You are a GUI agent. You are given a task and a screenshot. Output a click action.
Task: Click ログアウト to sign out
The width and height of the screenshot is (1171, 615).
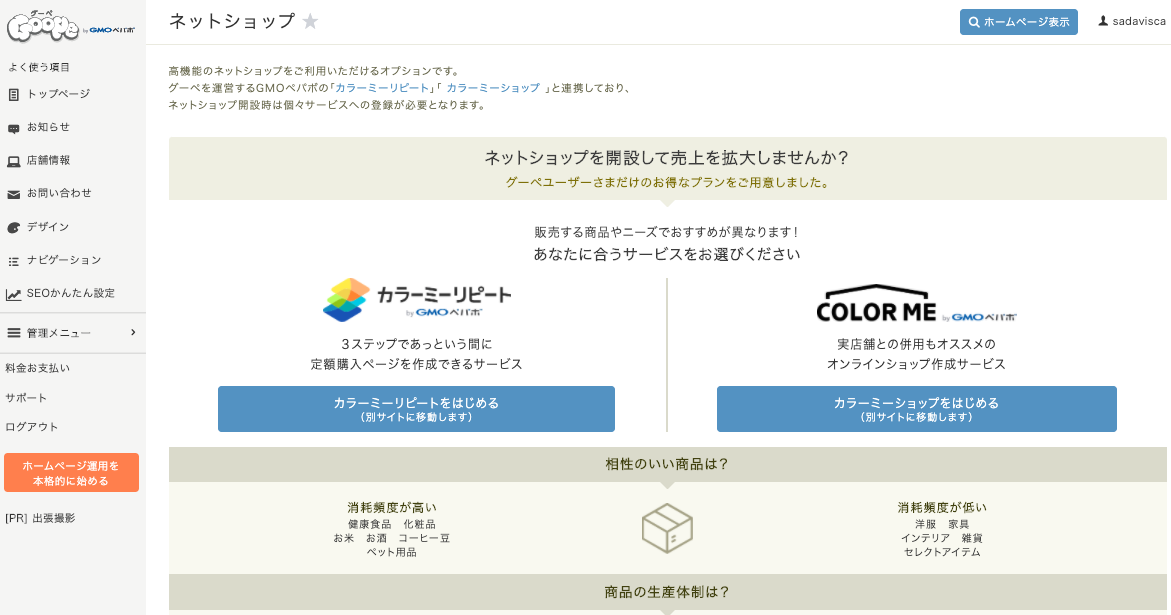pyautogui.click(x=31, y=427)
